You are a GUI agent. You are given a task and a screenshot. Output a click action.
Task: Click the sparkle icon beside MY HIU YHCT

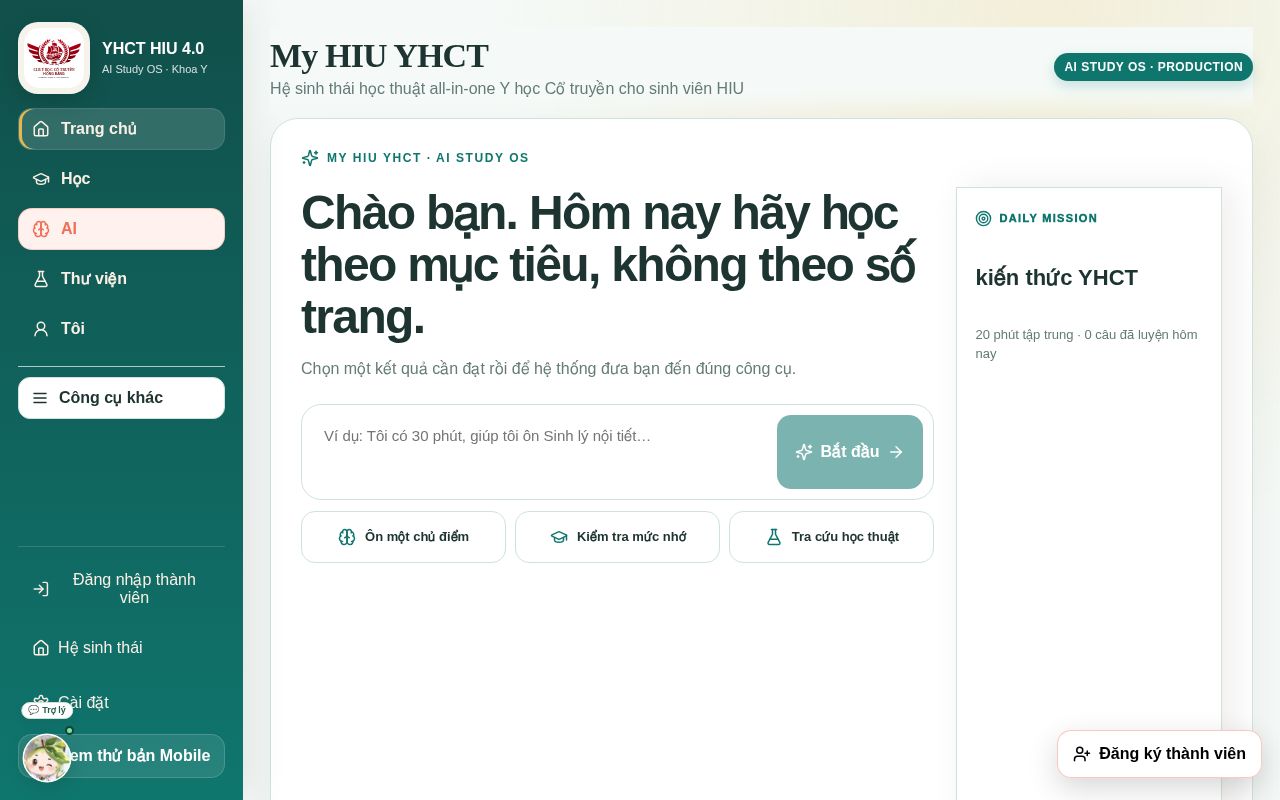pos(310,158)
